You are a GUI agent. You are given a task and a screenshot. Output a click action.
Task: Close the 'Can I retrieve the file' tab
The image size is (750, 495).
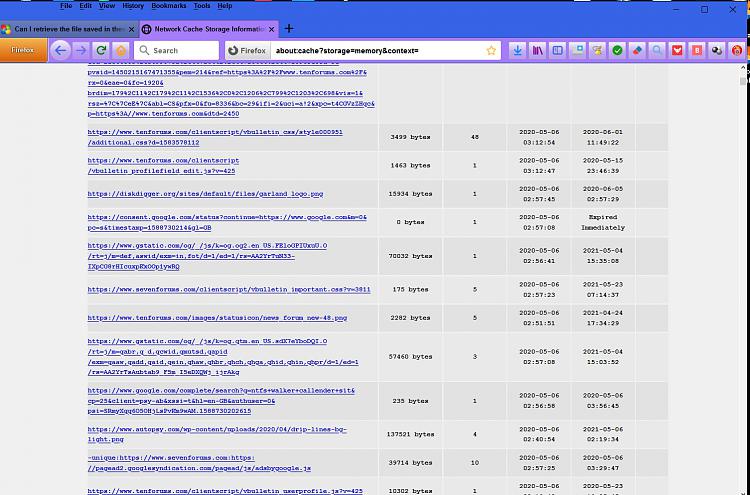131,29
